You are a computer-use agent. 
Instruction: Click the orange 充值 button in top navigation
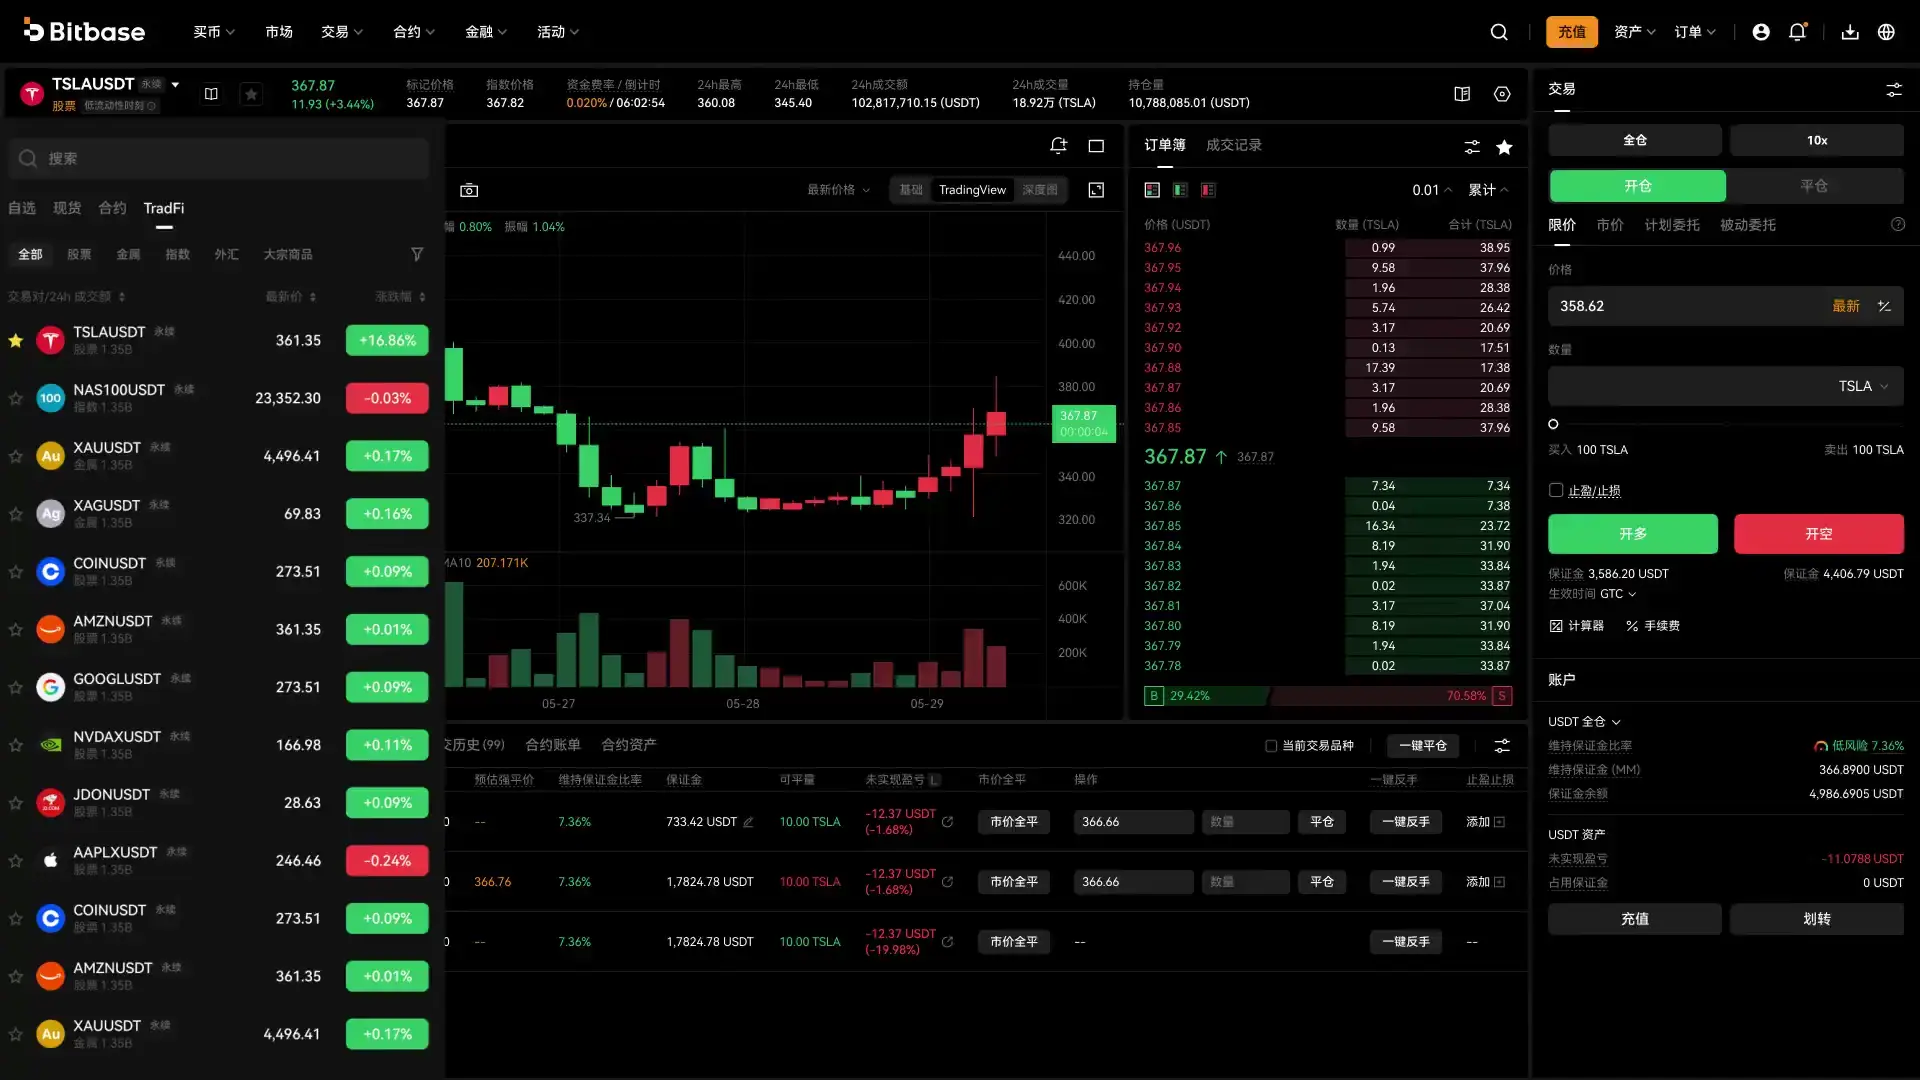pos(1572,32)
